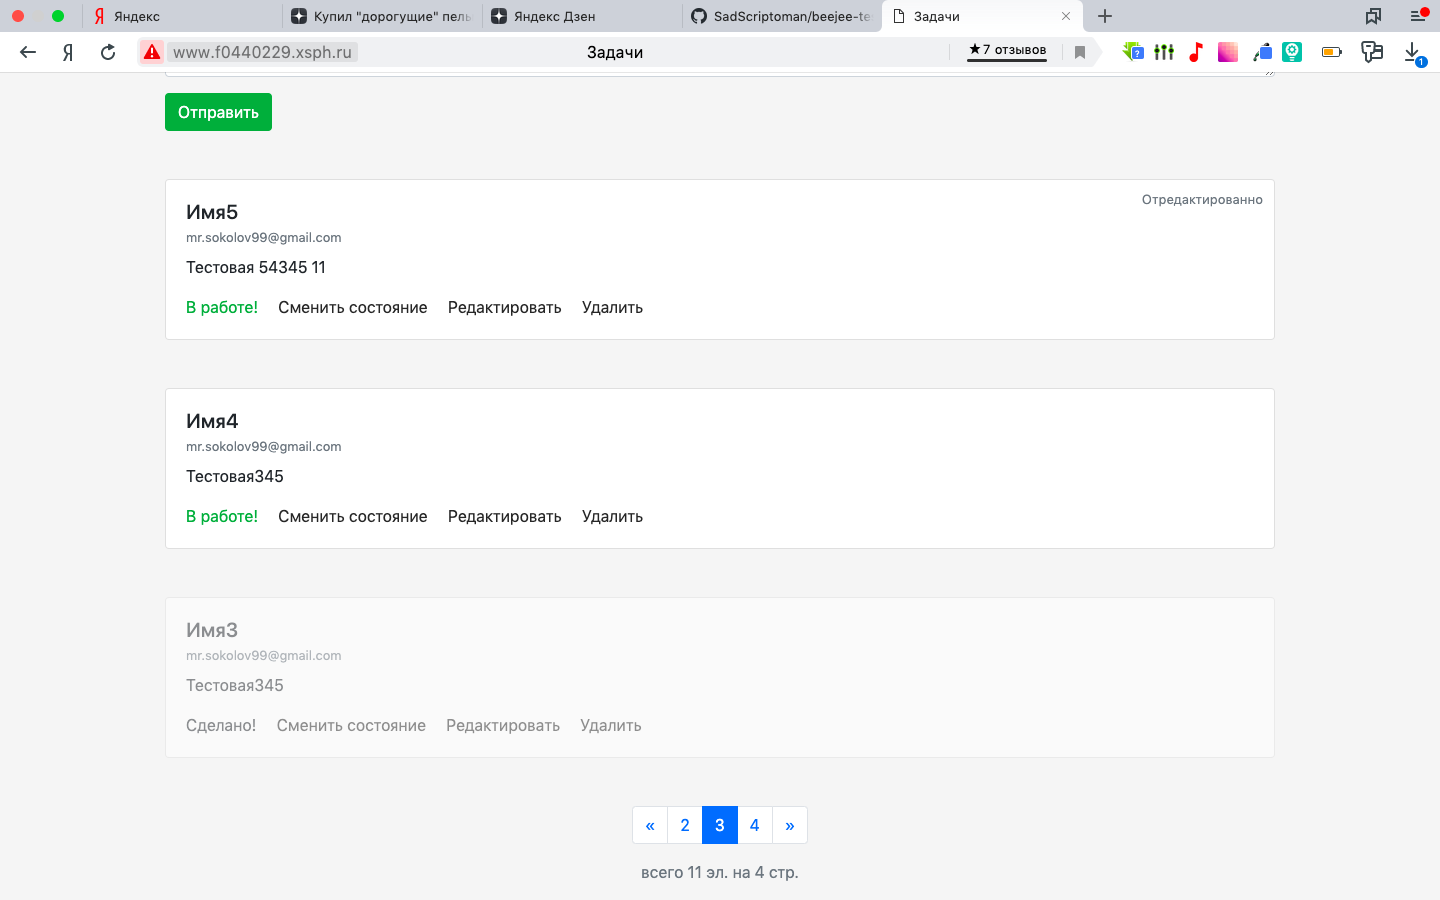
Task: Change state of task Имя3
Action: point(351,725)
